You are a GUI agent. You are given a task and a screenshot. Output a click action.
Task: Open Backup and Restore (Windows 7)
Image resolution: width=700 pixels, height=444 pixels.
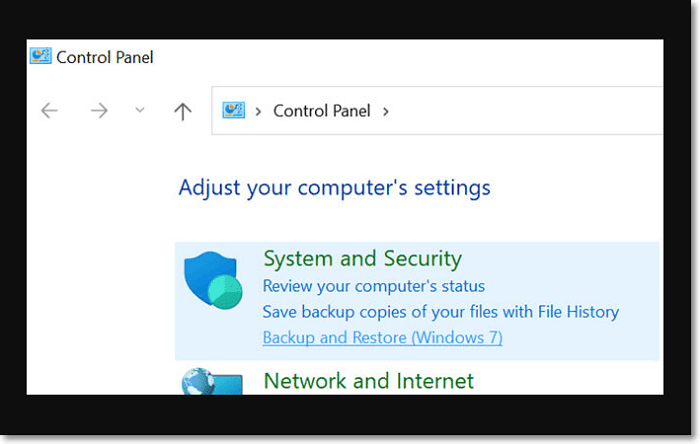(382, 338)
